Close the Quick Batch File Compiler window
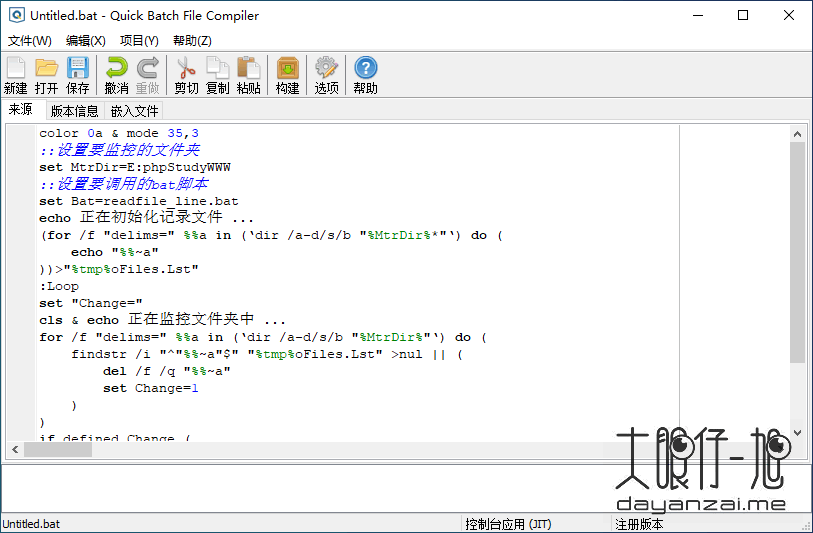 coord(789,16)
